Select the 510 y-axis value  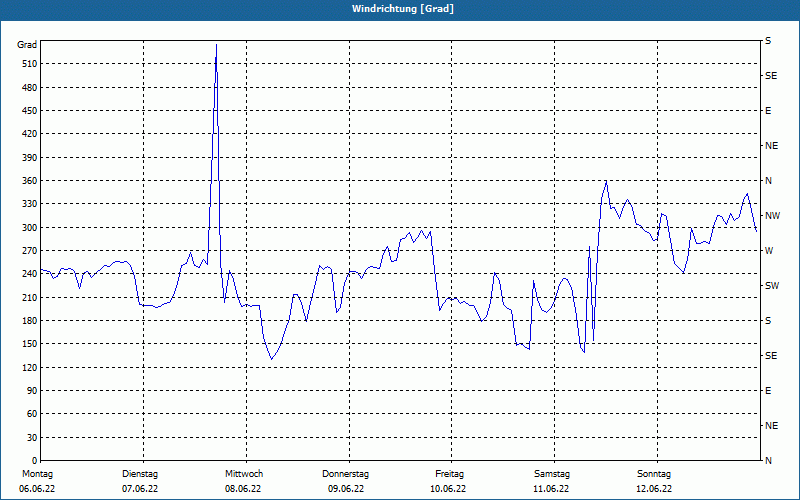[30, 64]
